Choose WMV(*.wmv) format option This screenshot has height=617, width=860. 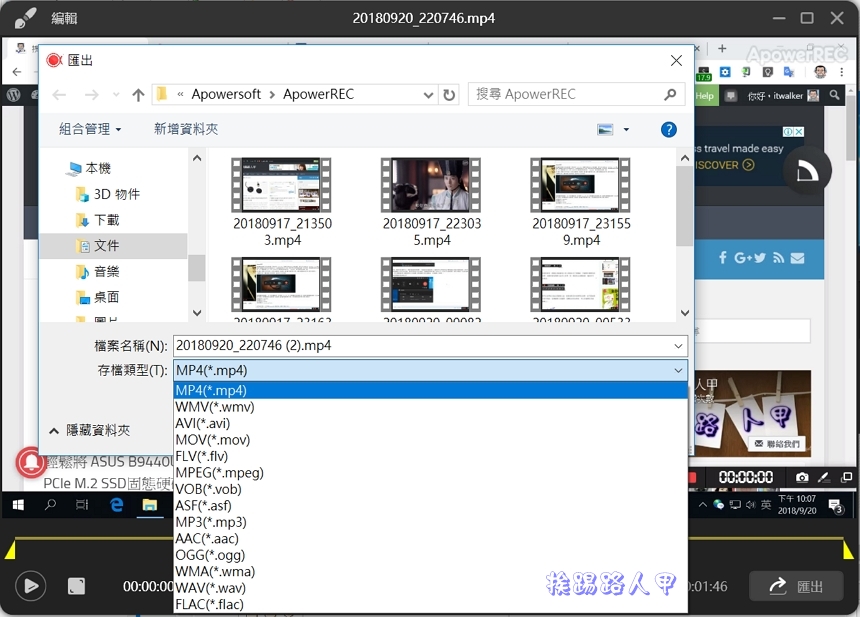(431, 407)
